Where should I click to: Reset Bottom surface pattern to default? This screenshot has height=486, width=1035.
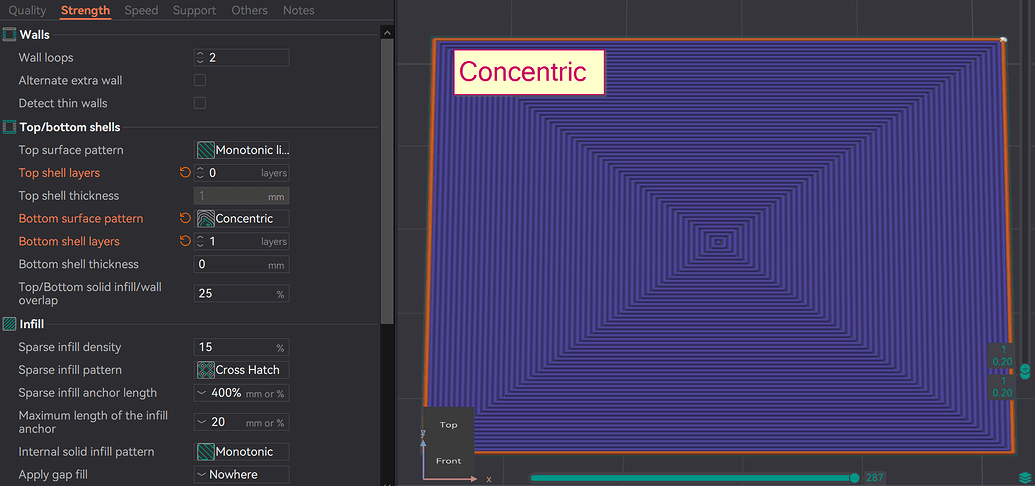point(185,219)
